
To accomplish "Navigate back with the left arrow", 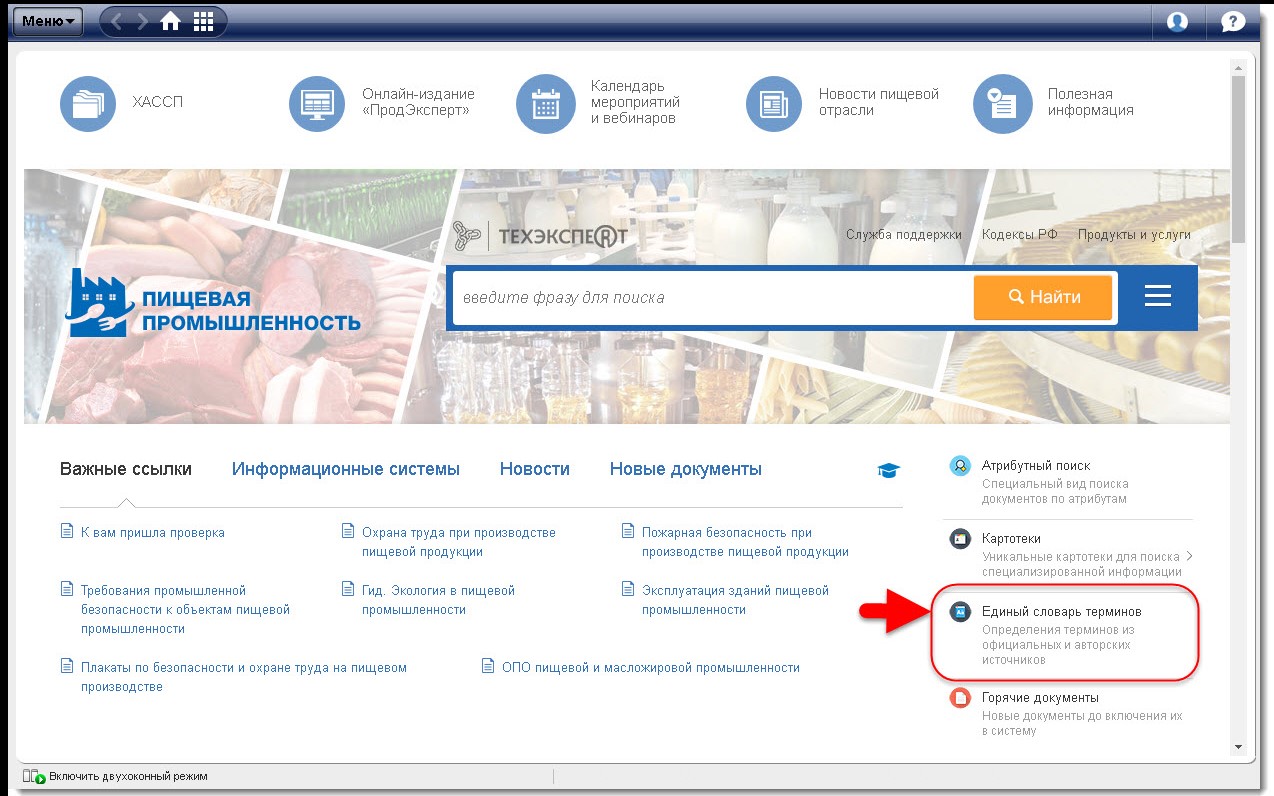I will (x=118, y=21).
